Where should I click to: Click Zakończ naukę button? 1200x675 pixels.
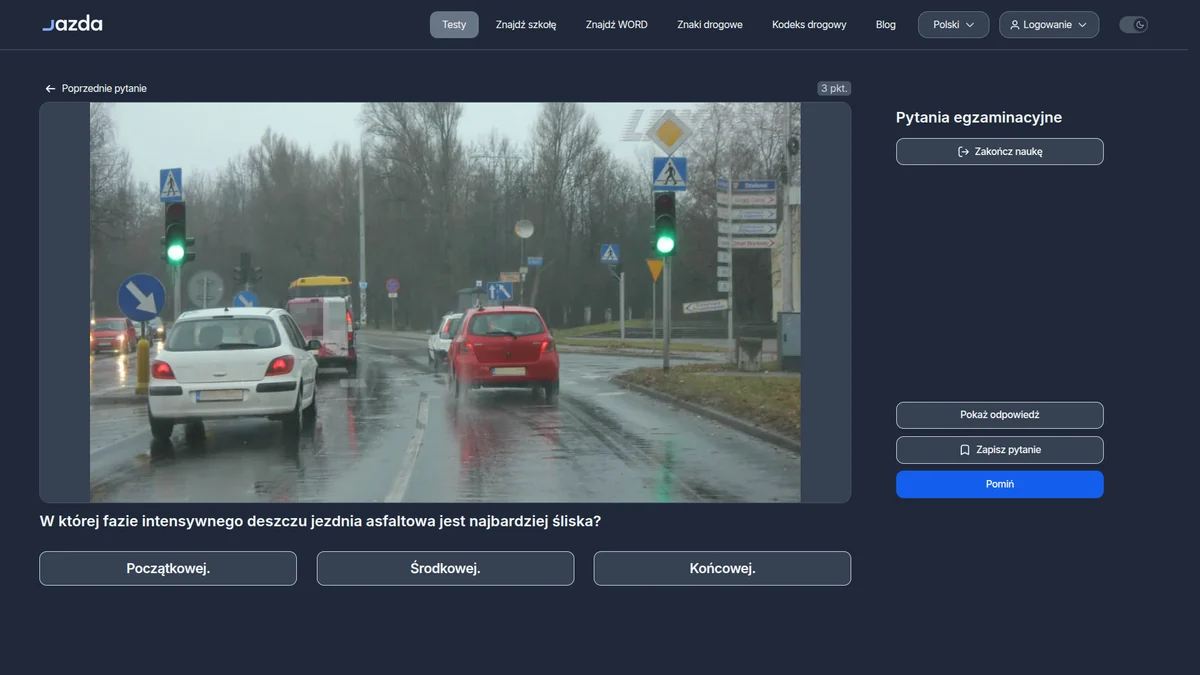(x=1000, y=152)
